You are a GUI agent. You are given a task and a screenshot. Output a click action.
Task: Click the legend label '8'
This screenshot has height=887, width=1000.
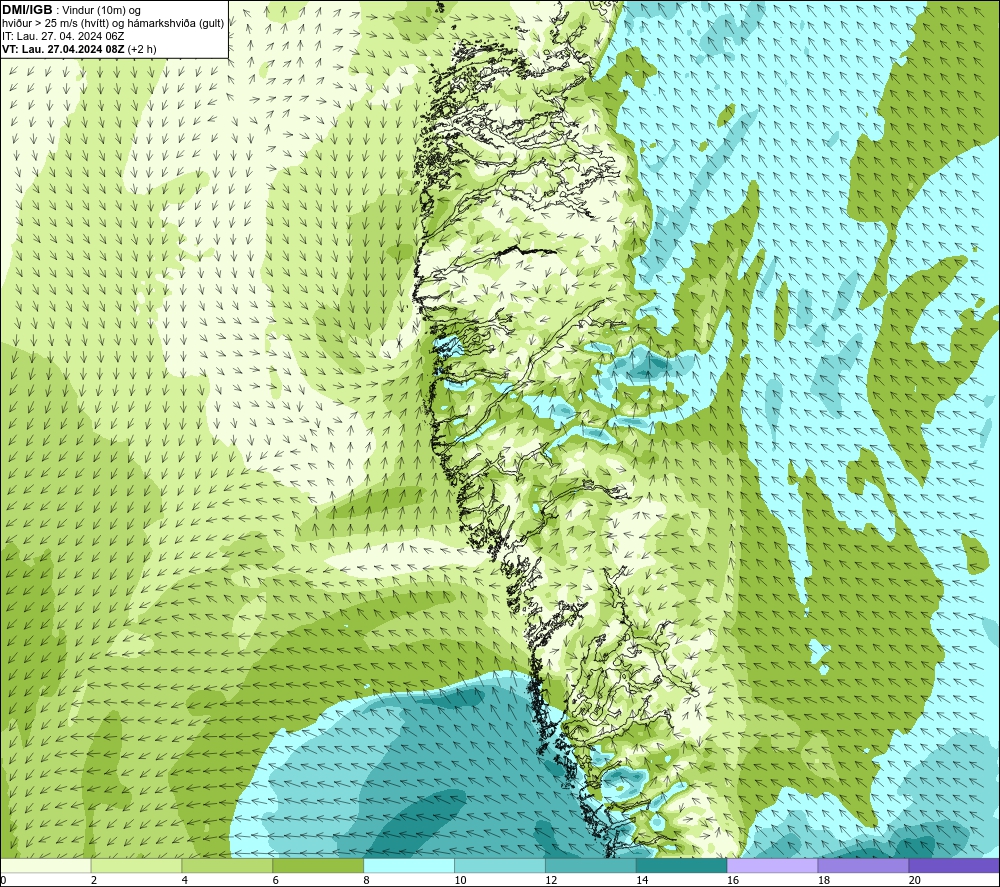[367, 880]
